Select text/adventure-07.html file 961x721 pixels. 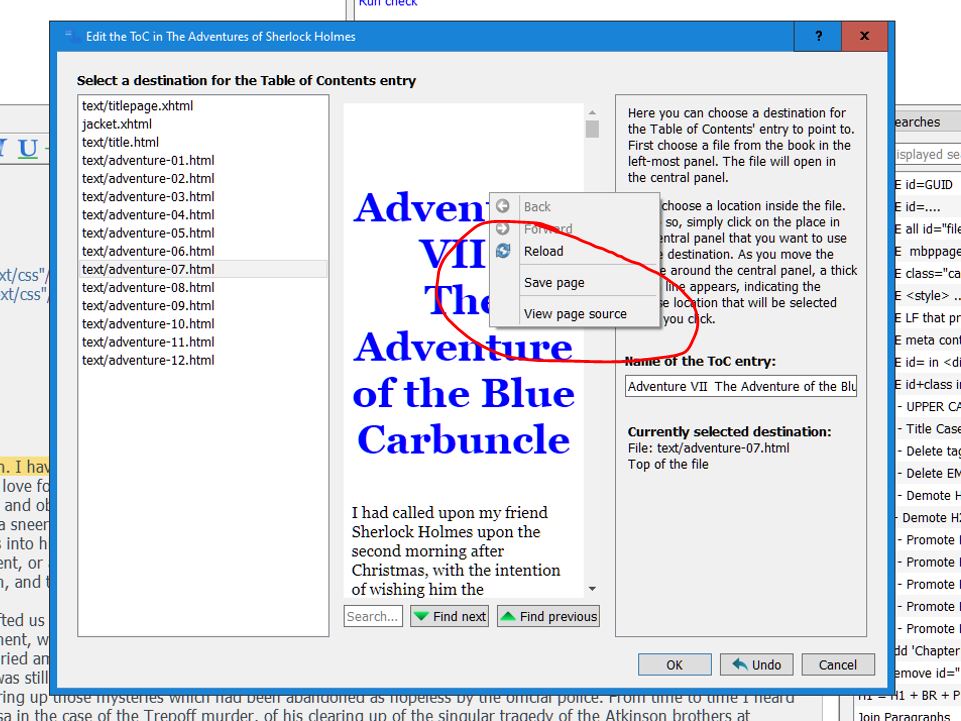203,269
